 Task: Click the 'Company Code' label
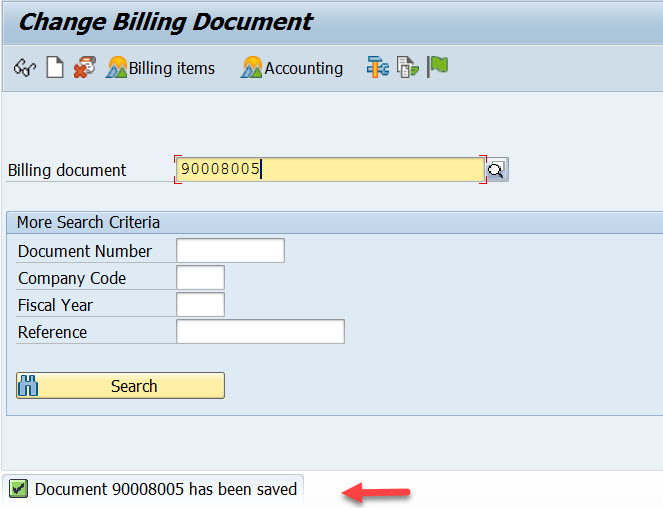(72, 278)
